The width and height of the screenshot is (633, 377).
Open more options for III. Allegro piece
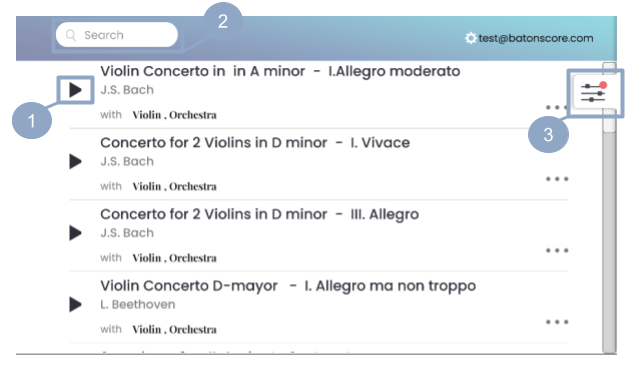coord(557,250)
